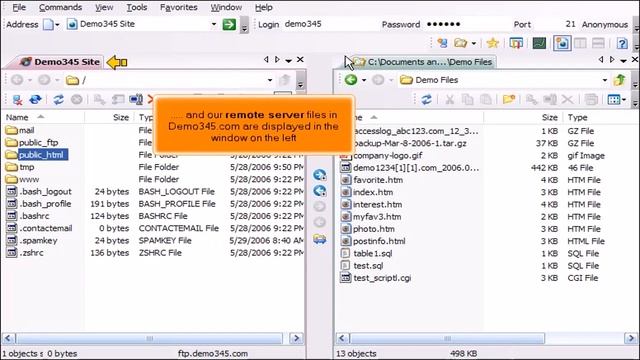Click left scroll arrow in local pane

coord(342,338)
